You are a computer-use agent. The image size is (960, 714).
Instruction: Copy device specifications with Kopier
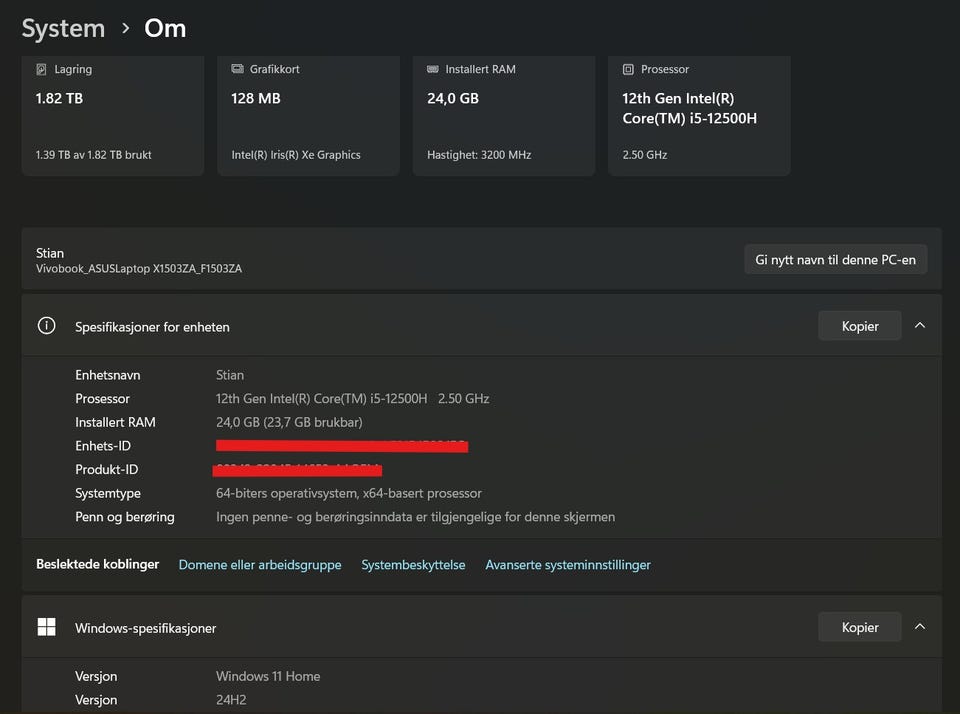860,326
